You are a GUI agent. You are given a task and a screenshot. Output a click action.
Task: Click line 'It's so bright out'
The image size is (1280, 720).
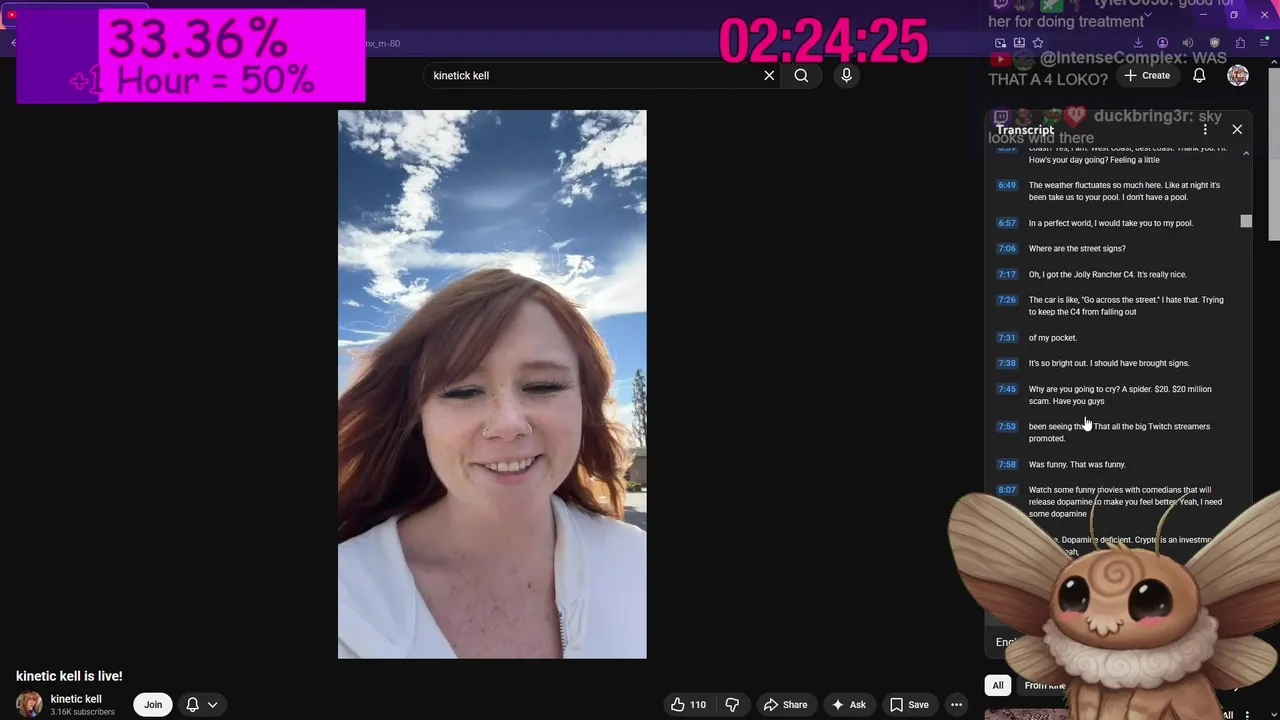1109,363
